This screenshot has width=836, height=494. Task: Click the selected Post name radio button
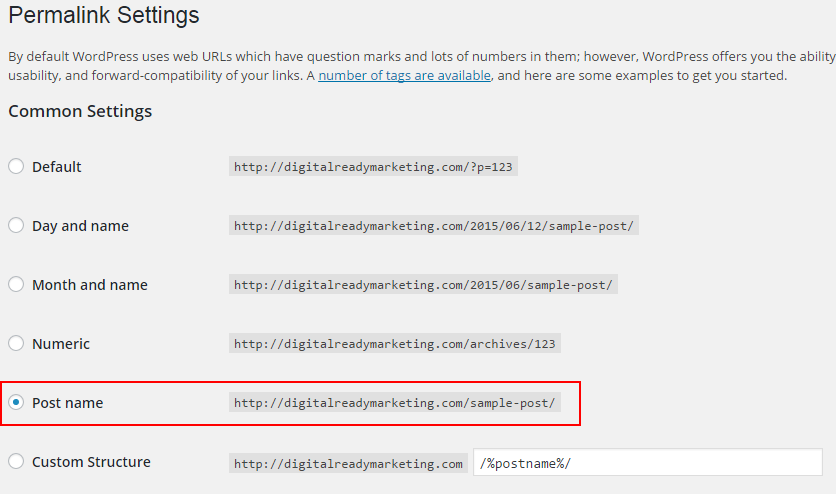point(16,403)
